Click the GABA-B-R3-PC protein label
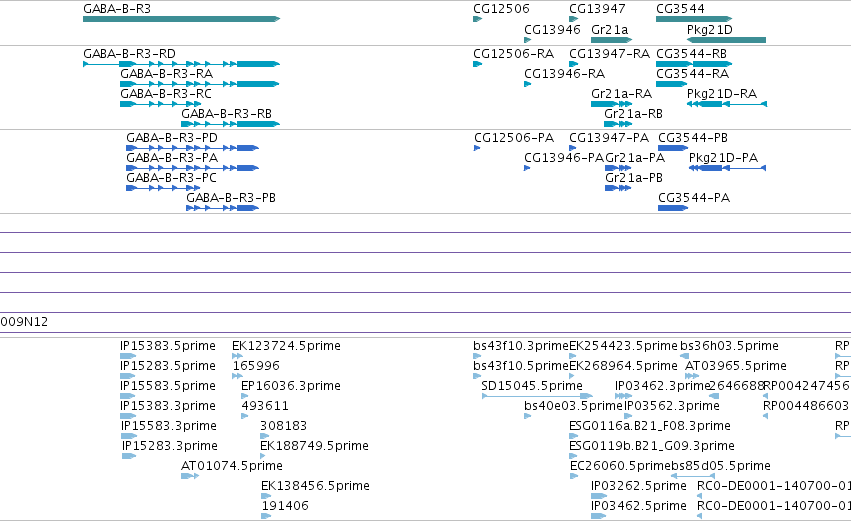 (x=171, y=178)
